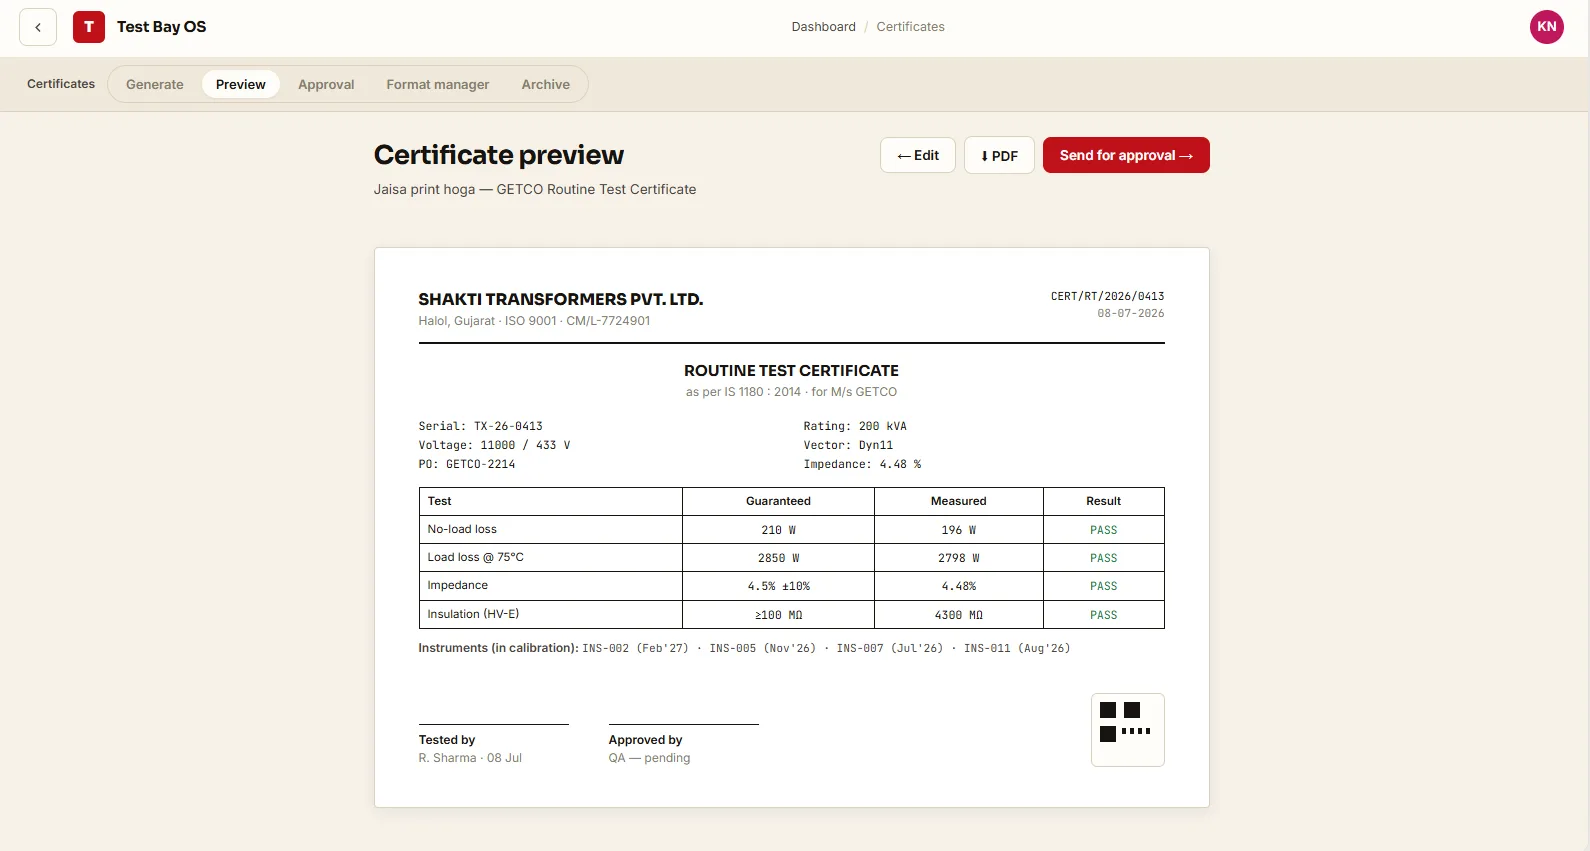Click the Serial: TX-26-0413 line
Viewport: 1590px width, 851px height.
click(480, 426)
